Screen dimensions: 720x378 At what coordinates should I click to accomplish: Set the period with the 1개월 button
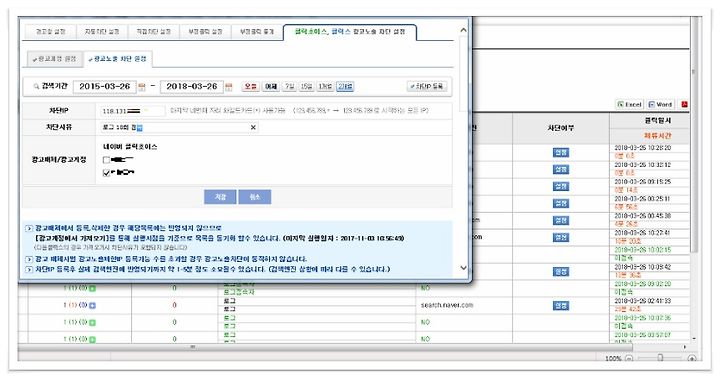pos(325,86)
